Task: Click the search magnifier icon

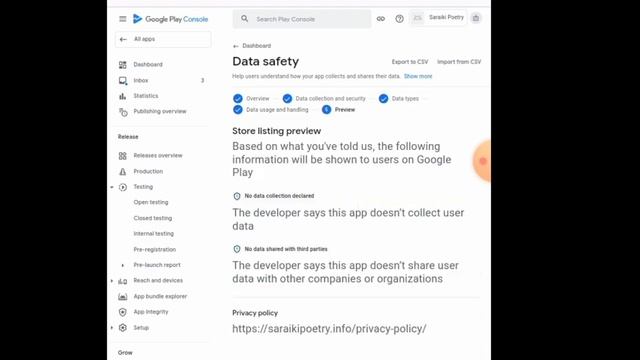Action: click(244, 19)
